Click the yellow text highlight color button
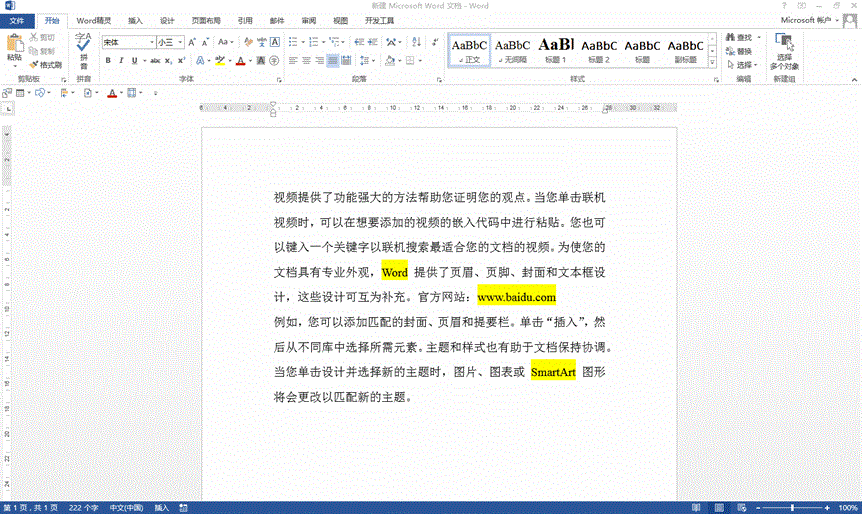Image resolution: width=862 pixels, height=514 pixels. click(x=219, y=61)
